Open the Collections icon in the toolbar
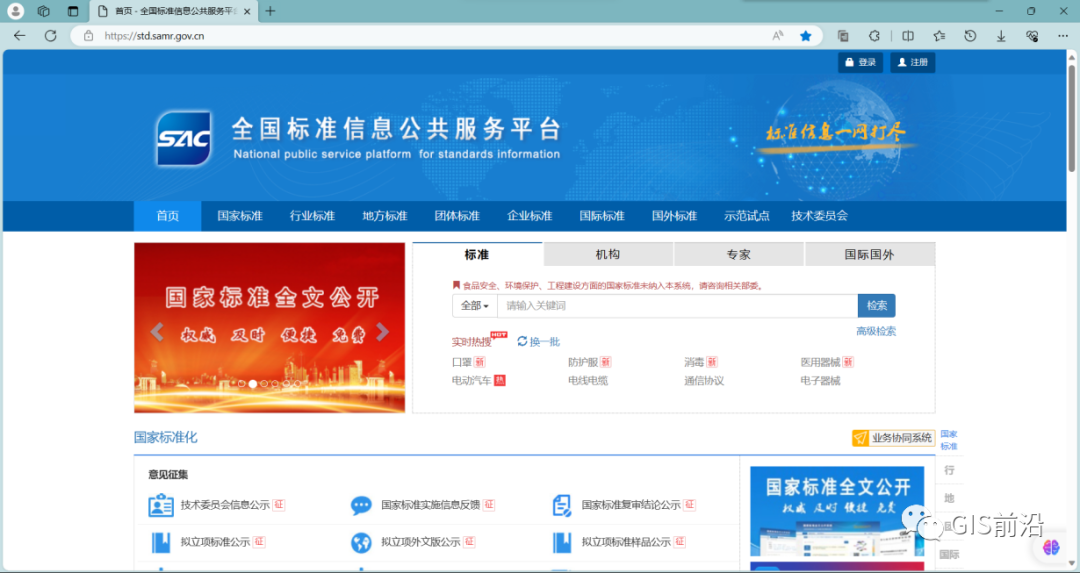This screenshot has height=573, width=1080. click(843, 36)
